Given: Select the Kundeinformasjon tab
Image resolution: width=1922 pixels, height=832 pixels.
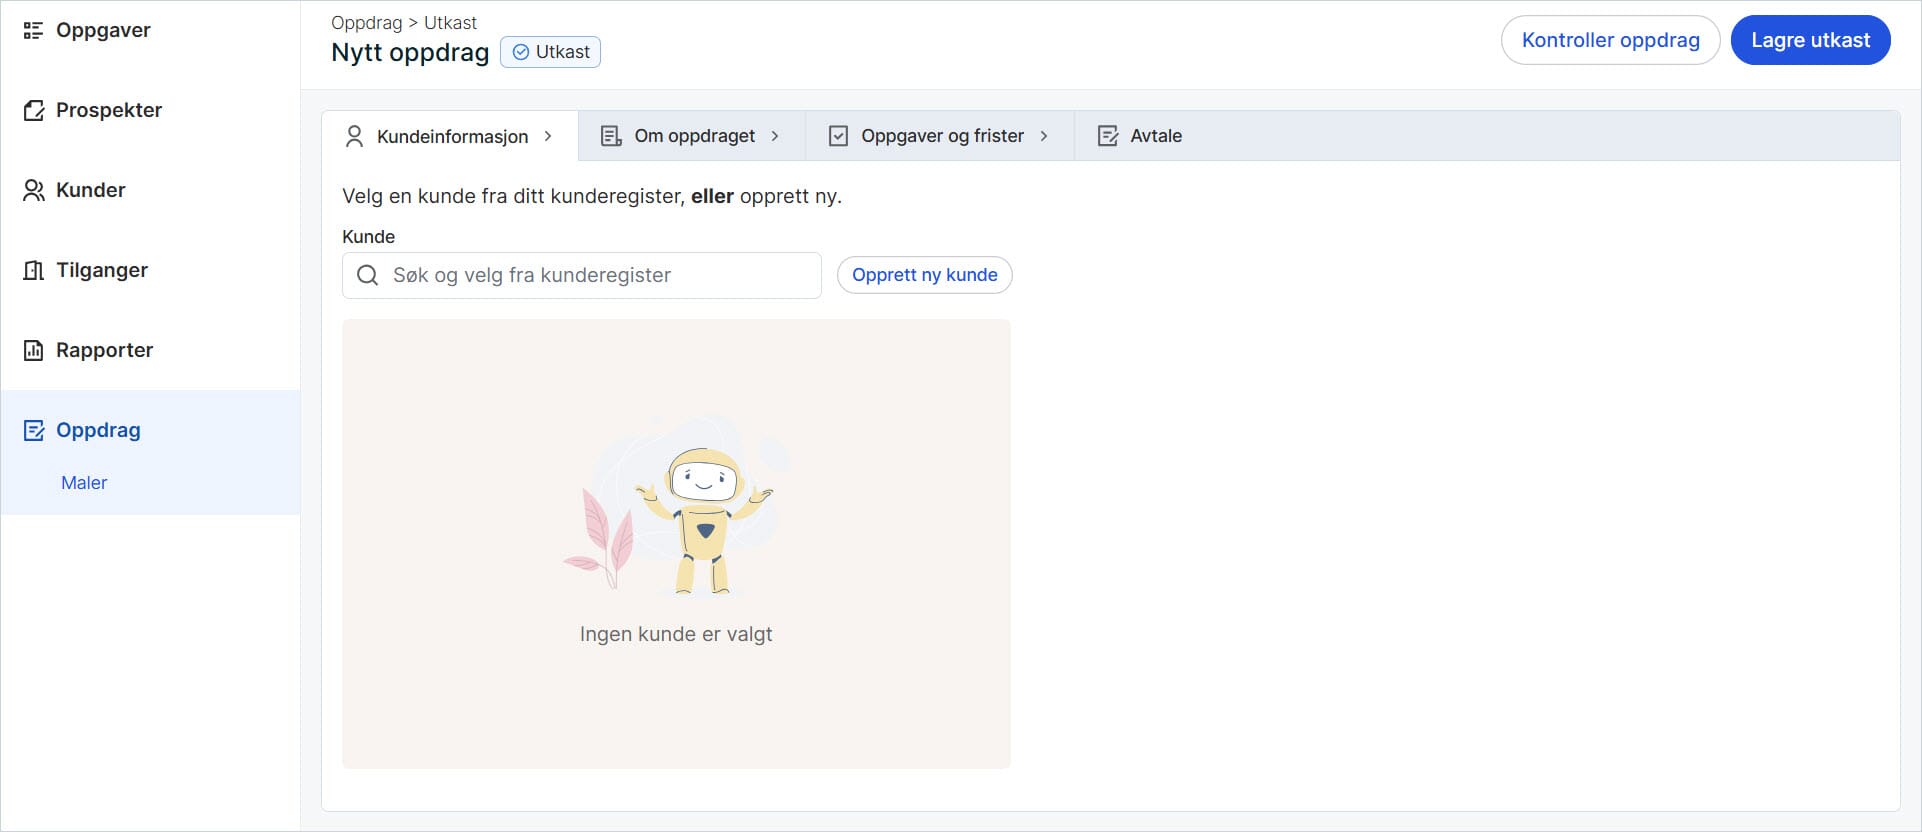Looking at the screenshot, I should [451, 137].
